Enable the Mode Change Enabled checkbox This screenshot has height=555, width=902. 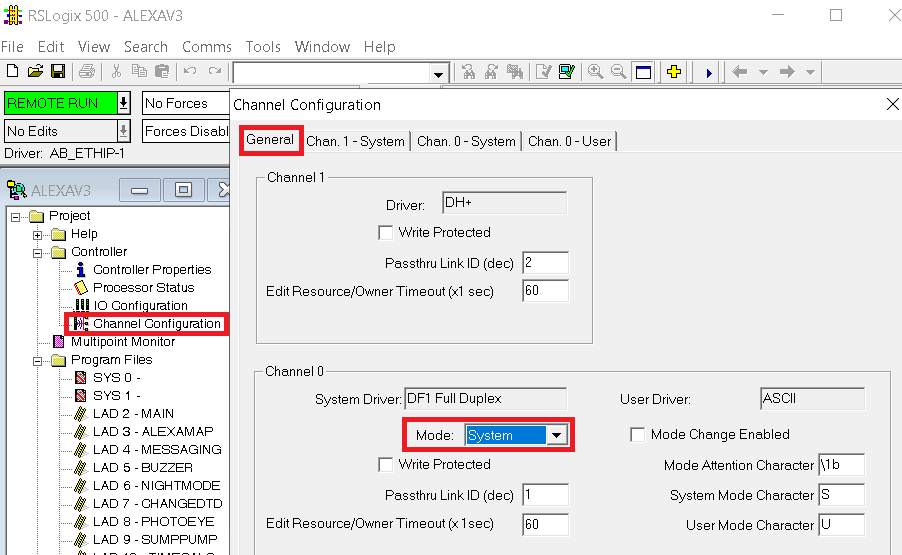tap(637, 434)
